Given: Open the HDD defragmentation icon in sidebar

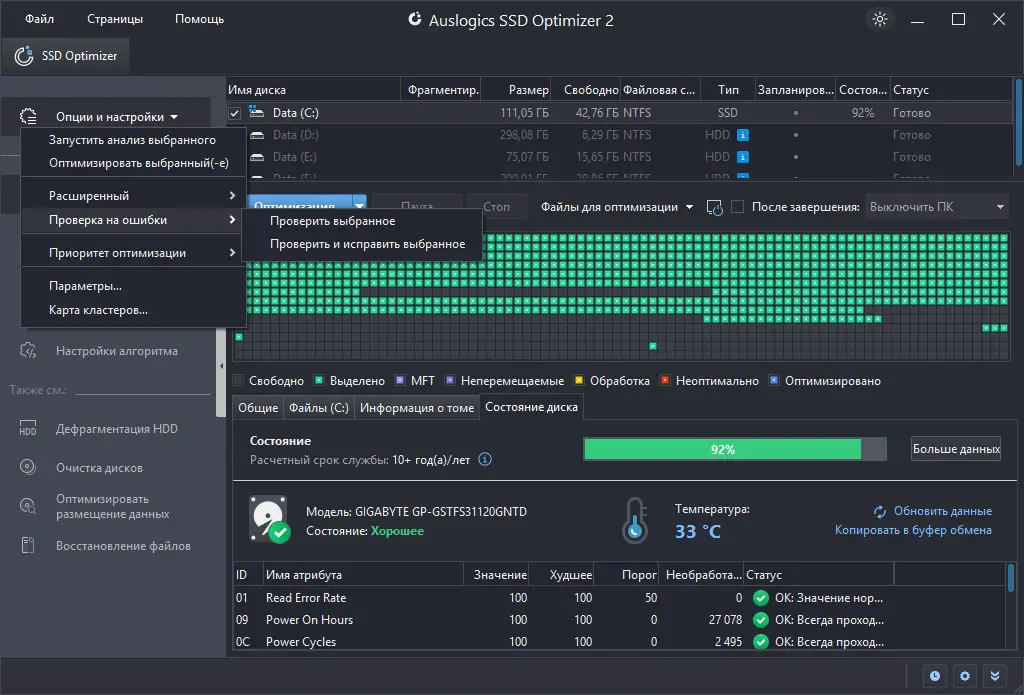Looking at the screenshot, I should 27,428.
